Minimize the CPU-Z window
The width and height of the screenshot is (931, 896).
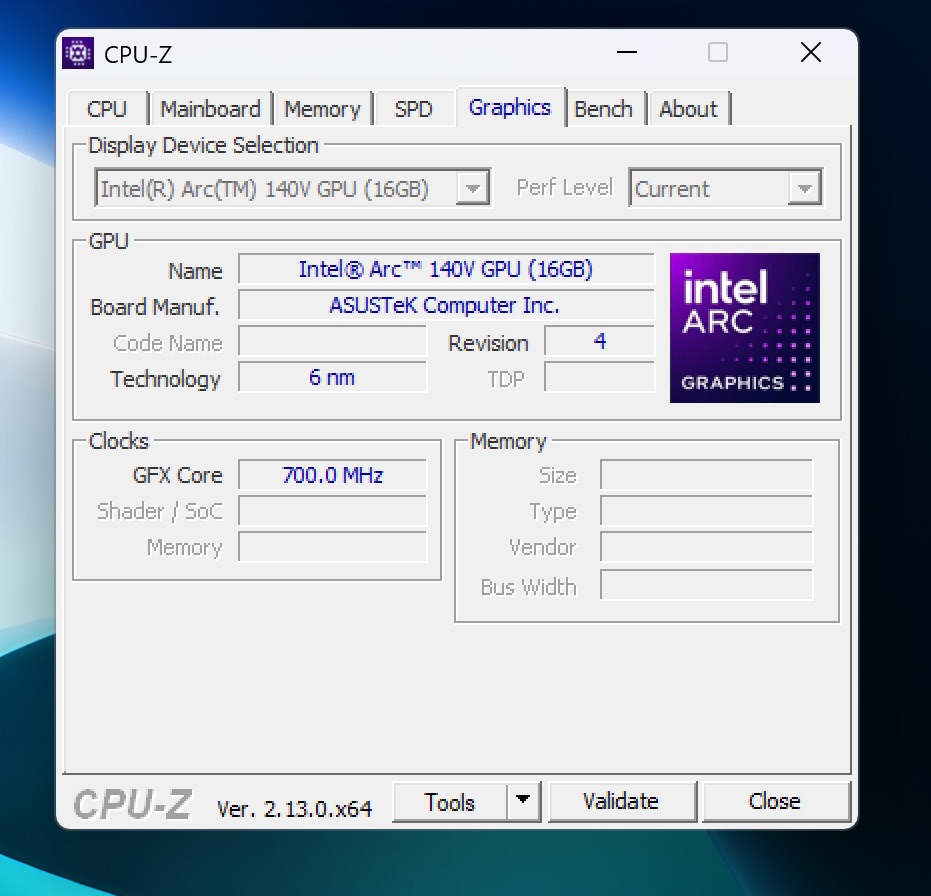[x=626, y=52]
